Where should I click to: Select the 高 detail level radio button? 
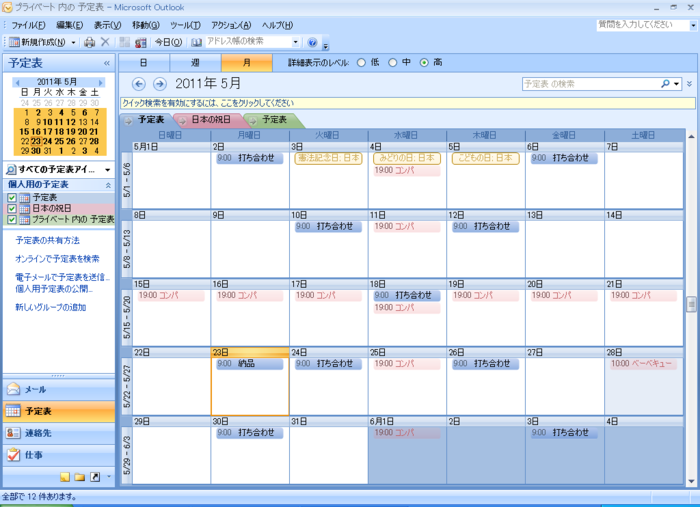coord(424,63)
